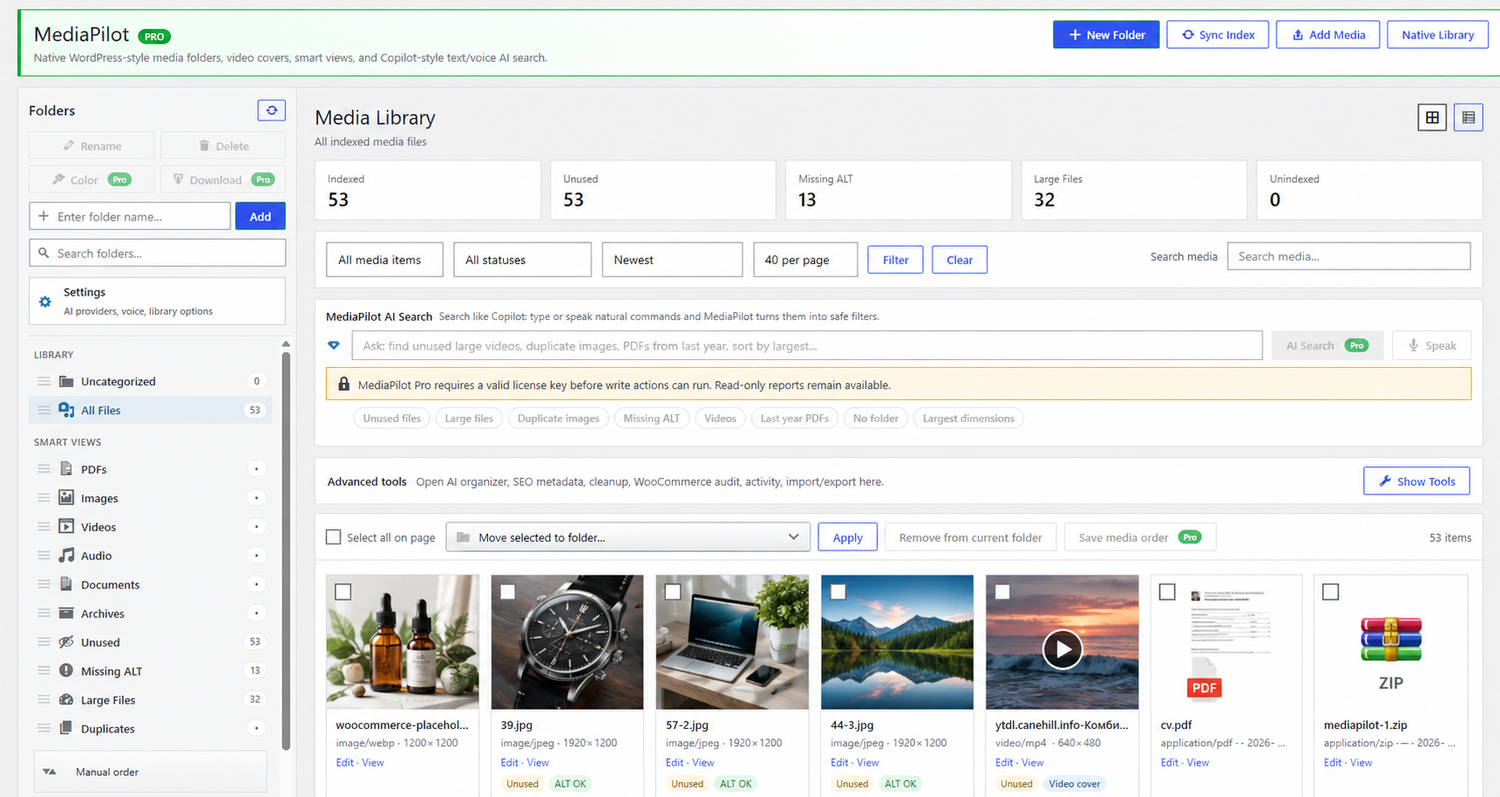Click the Archives smart view icon
The width and height of the screenshot is (1500, 797).
66,613
